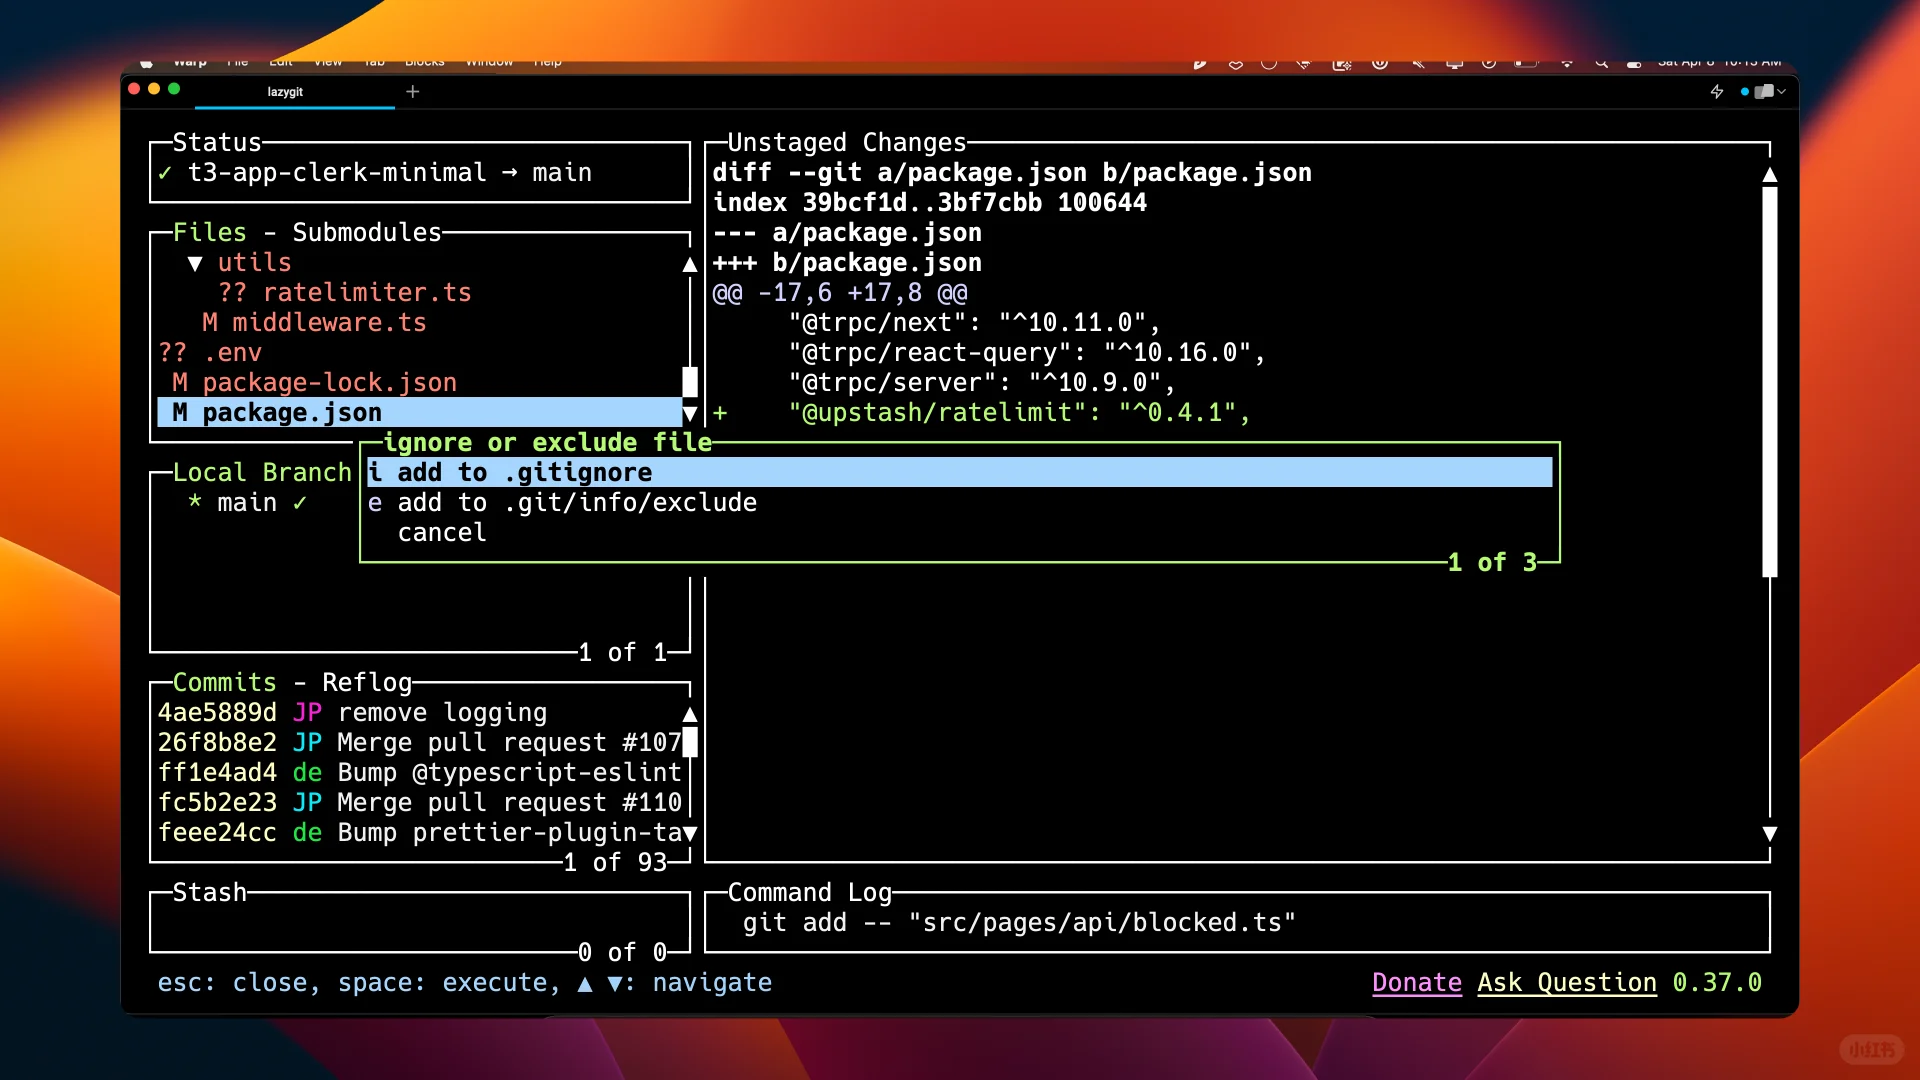Select commit 4ae5889d remove logging
Viewport: 1920px width, 1080px height.
pos(352,712)
